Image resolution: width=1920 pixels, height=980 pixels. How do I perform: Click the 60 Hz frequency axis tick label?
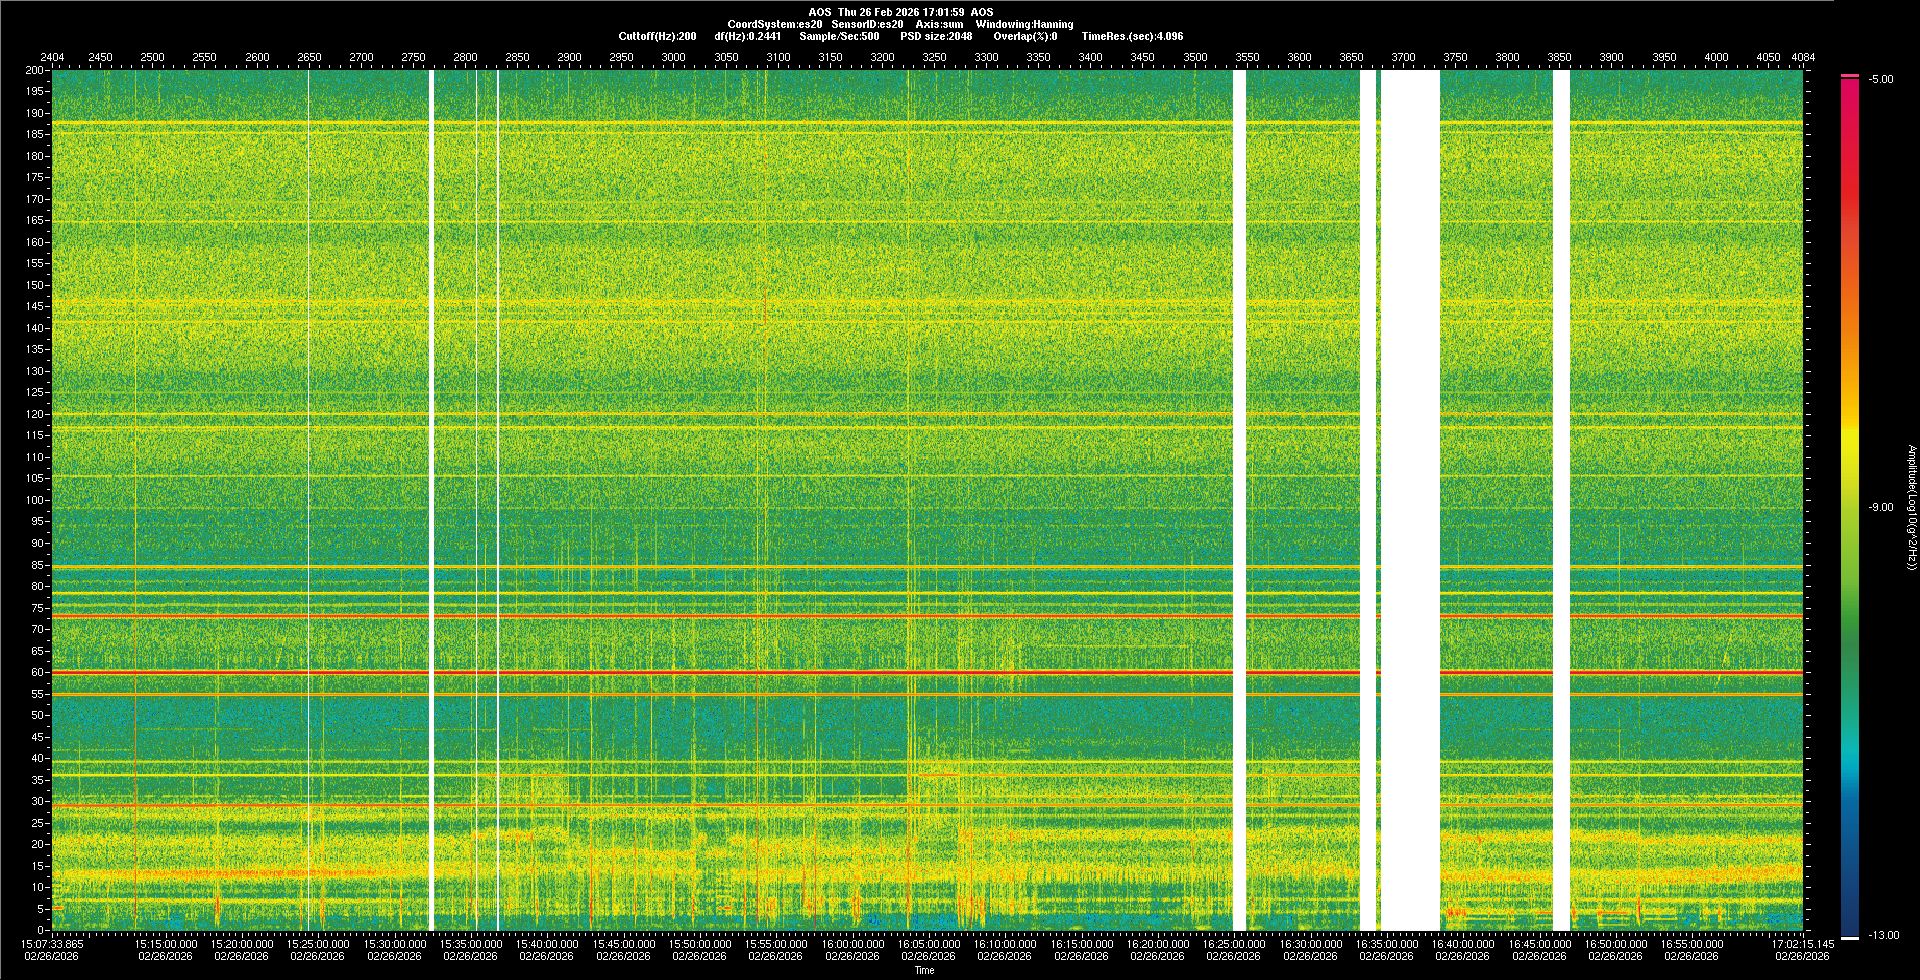pos(37,673)
